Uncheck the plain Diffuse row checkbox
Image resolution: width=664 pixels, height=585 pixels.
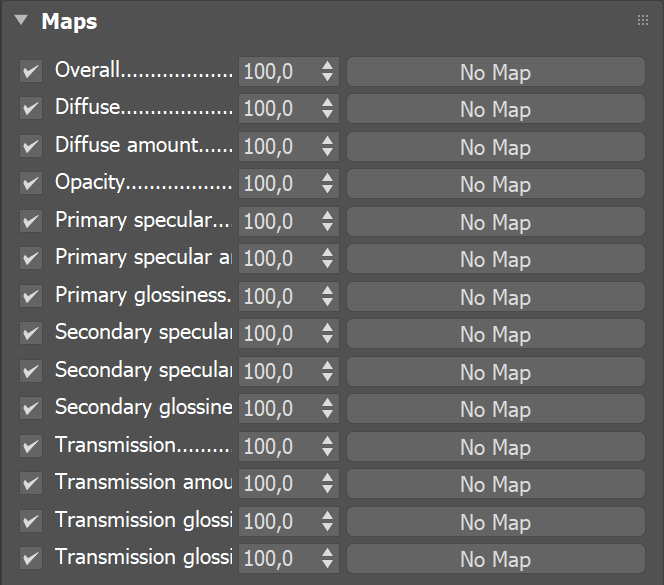(31, 108)
